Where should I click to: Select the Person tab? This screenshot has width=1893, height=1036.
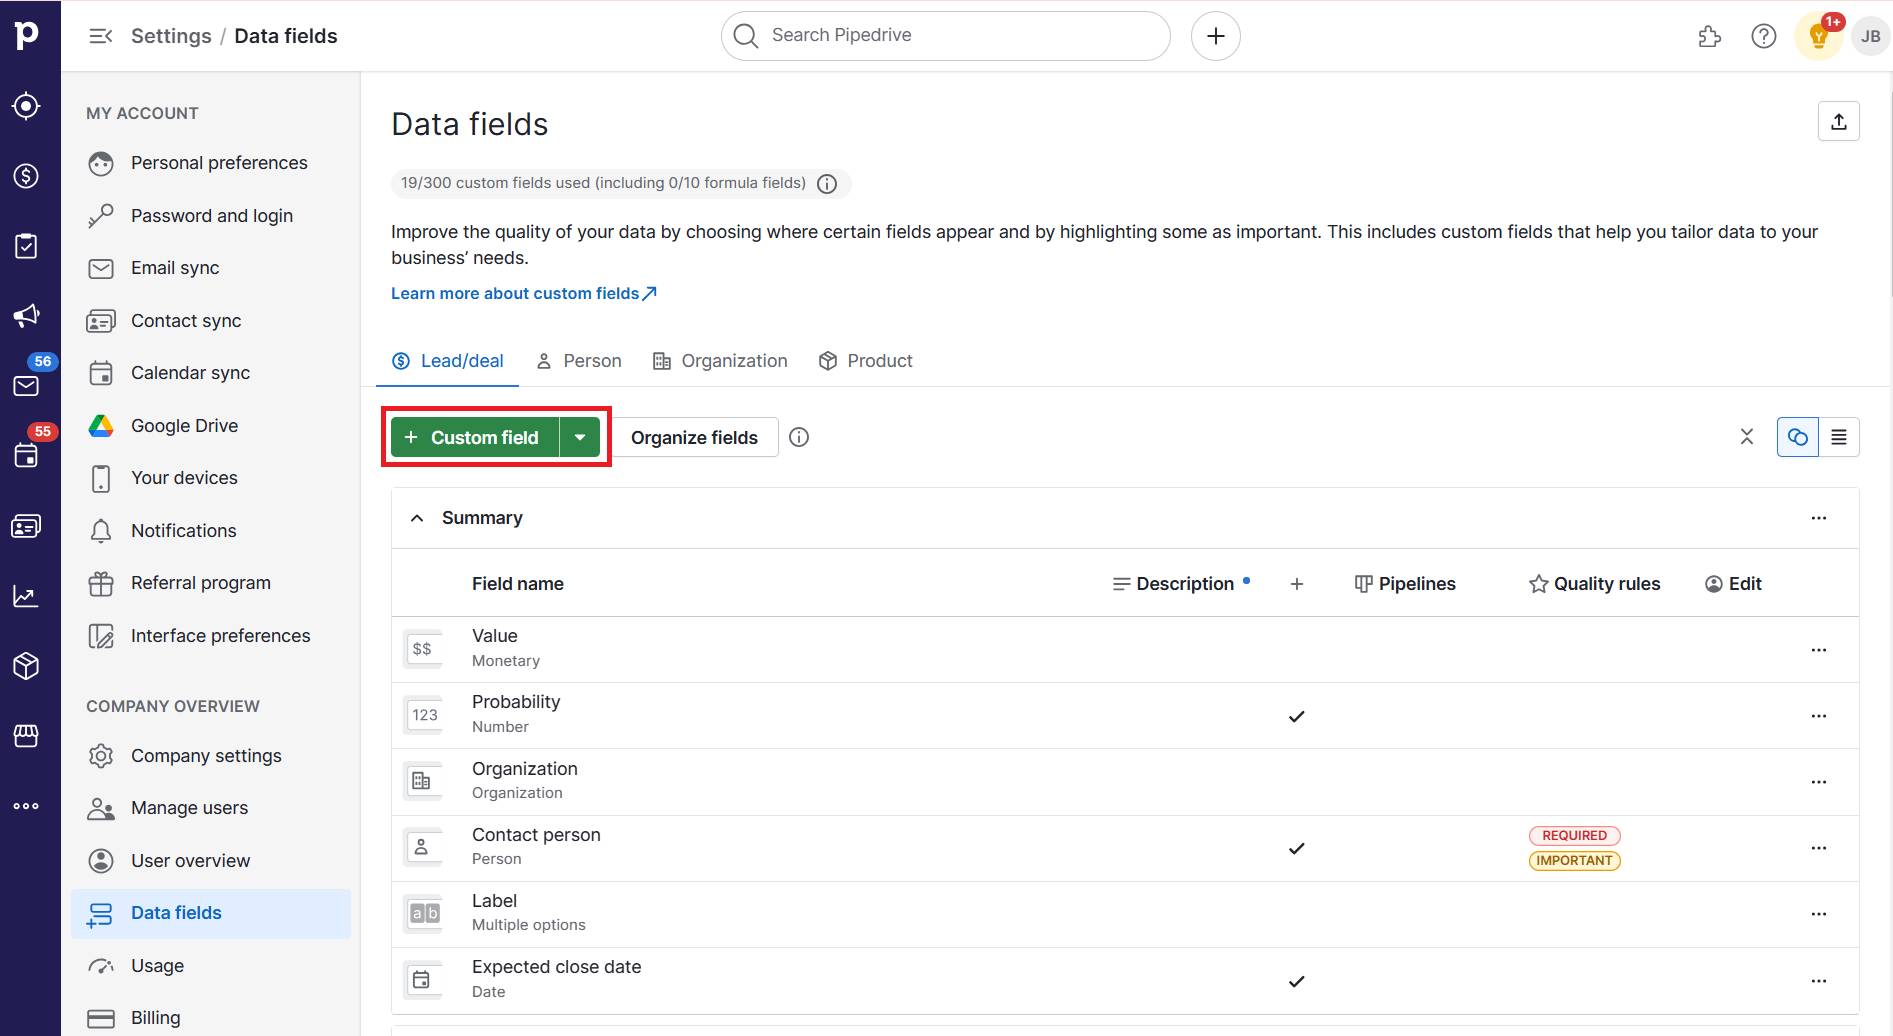(579, 361)
